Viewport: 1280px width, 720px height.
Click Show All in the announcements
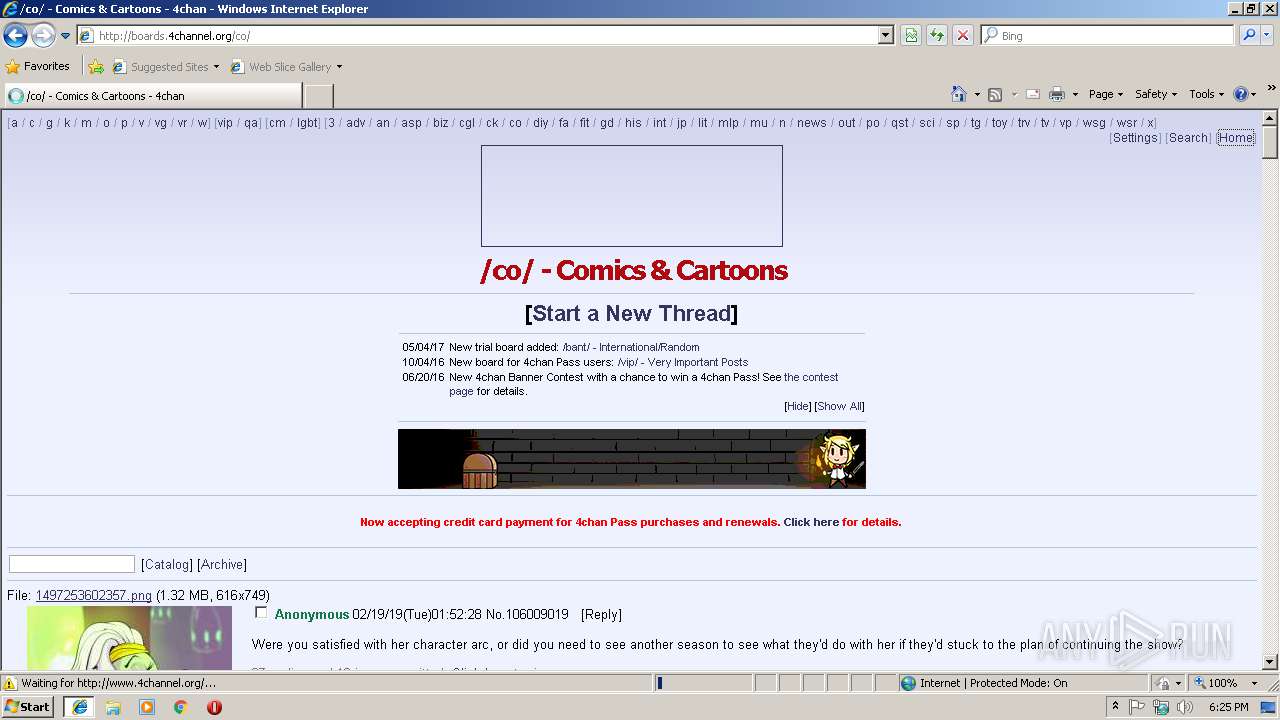click(x=839, y=406)
